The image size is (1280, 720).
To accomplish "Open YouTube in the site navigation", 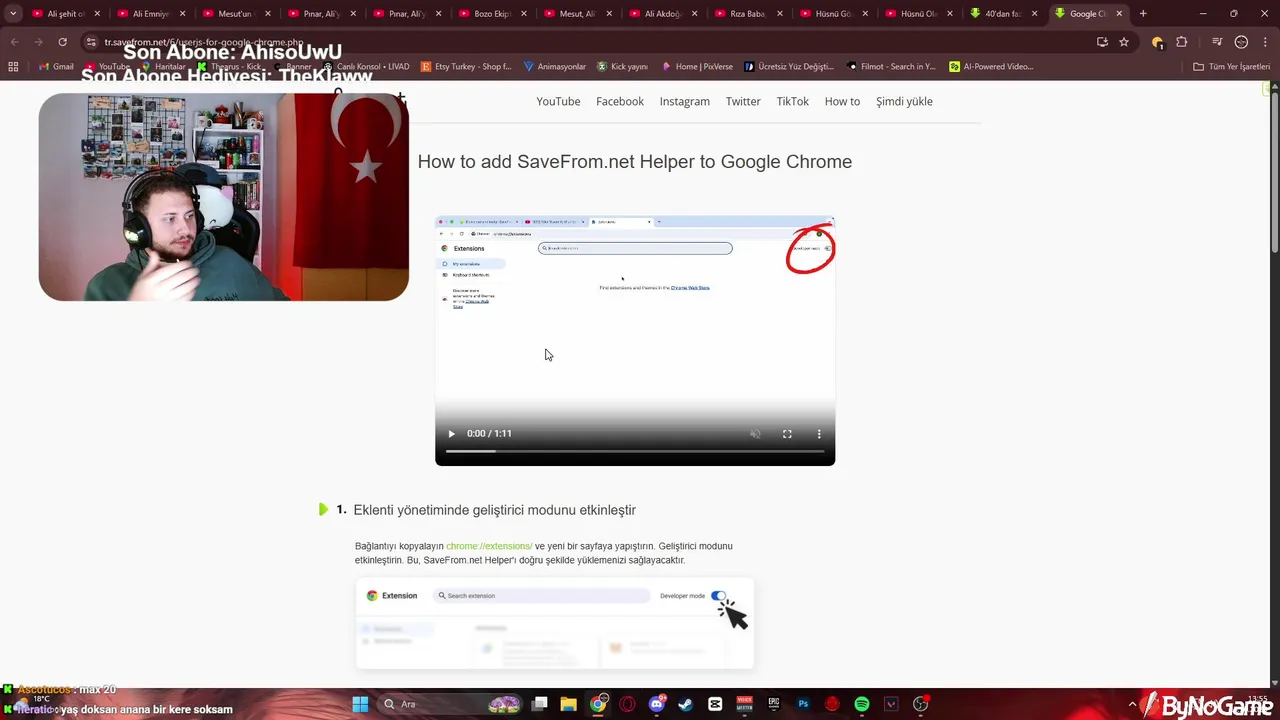I will click(558, 101).
